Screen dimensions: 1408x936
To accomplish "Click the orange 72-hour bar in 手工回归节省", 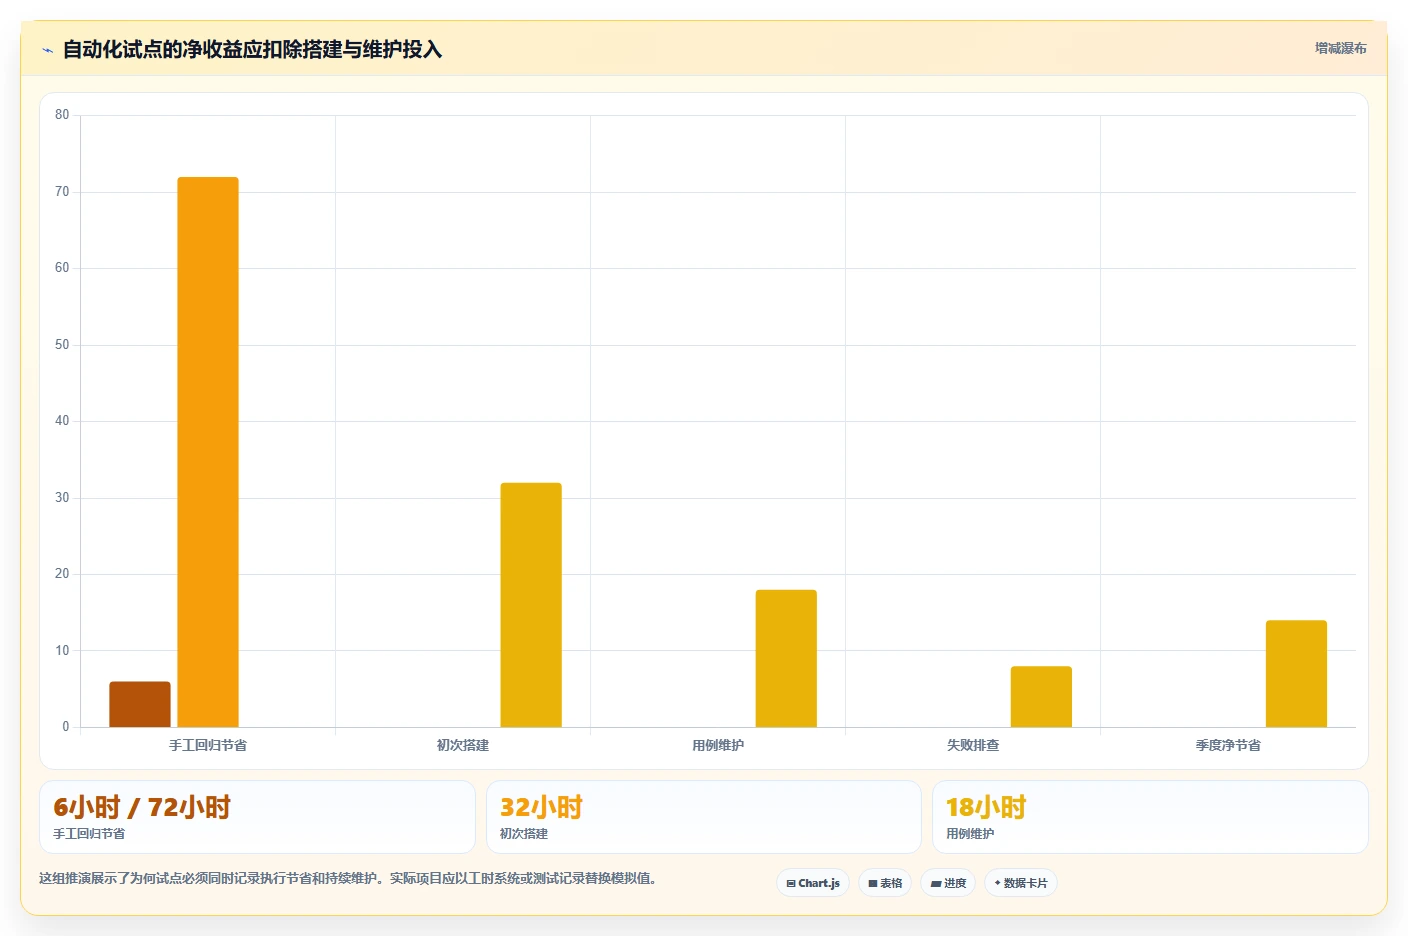I will (208, 452).
